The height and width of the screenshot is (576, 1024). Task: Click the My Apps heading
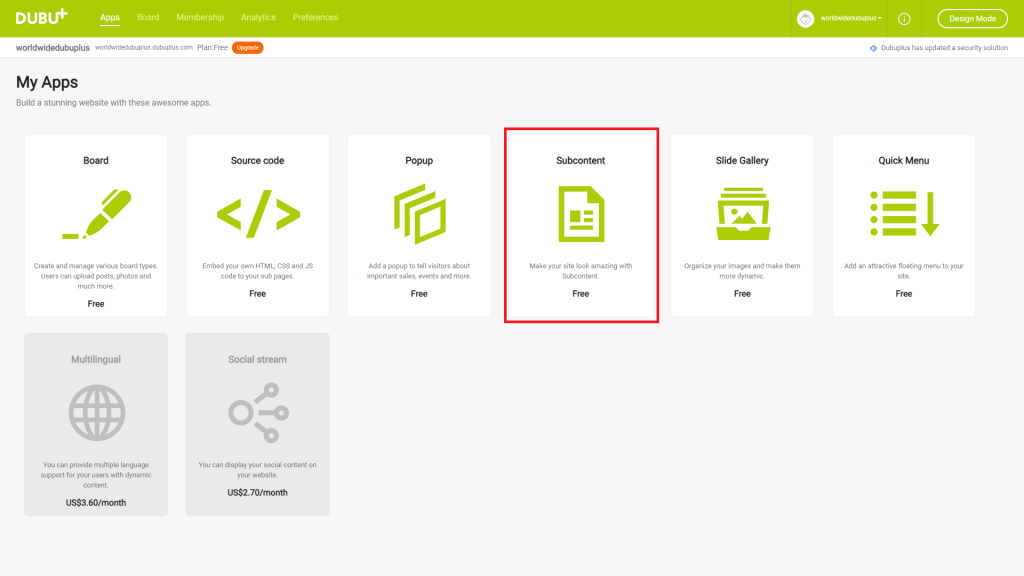(x=47, y=83)
